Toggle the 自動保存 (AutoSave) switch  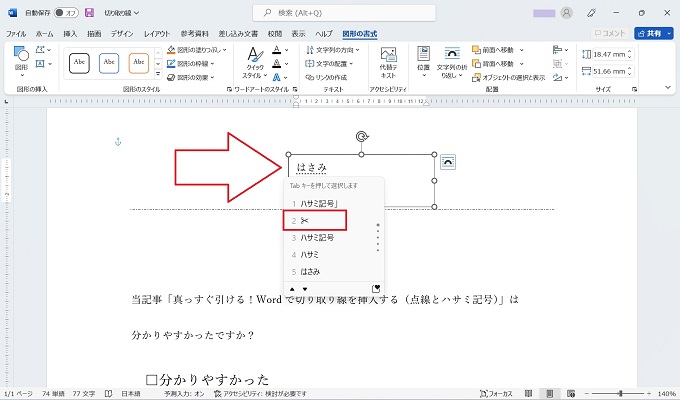click(x=66, y=13)
